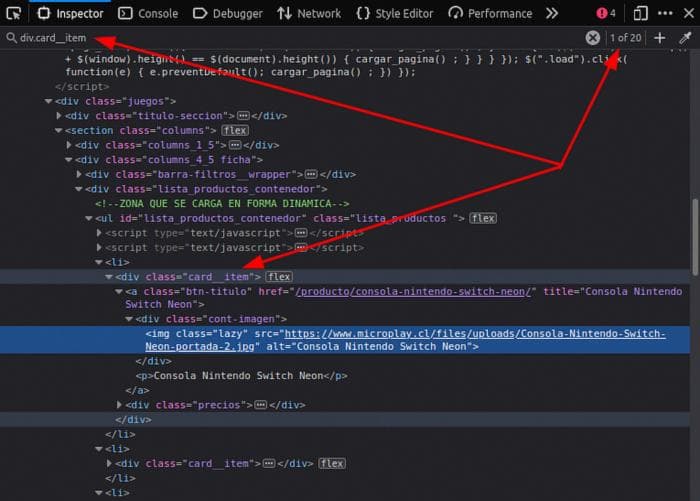The width and height of the screenshot is (700, 501).
Task: Activate the element picker icon
Action: click(14, 13)
